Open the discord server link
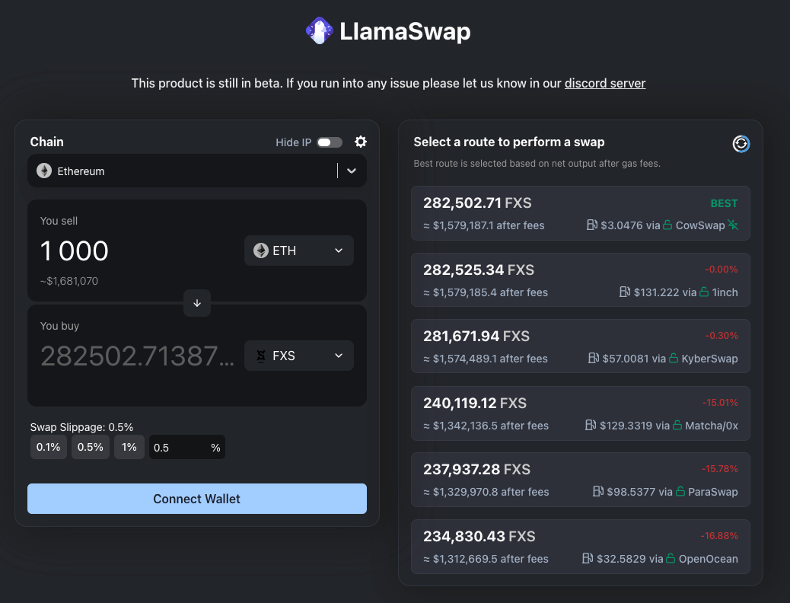The image size is (790, 604). (604, 83)
